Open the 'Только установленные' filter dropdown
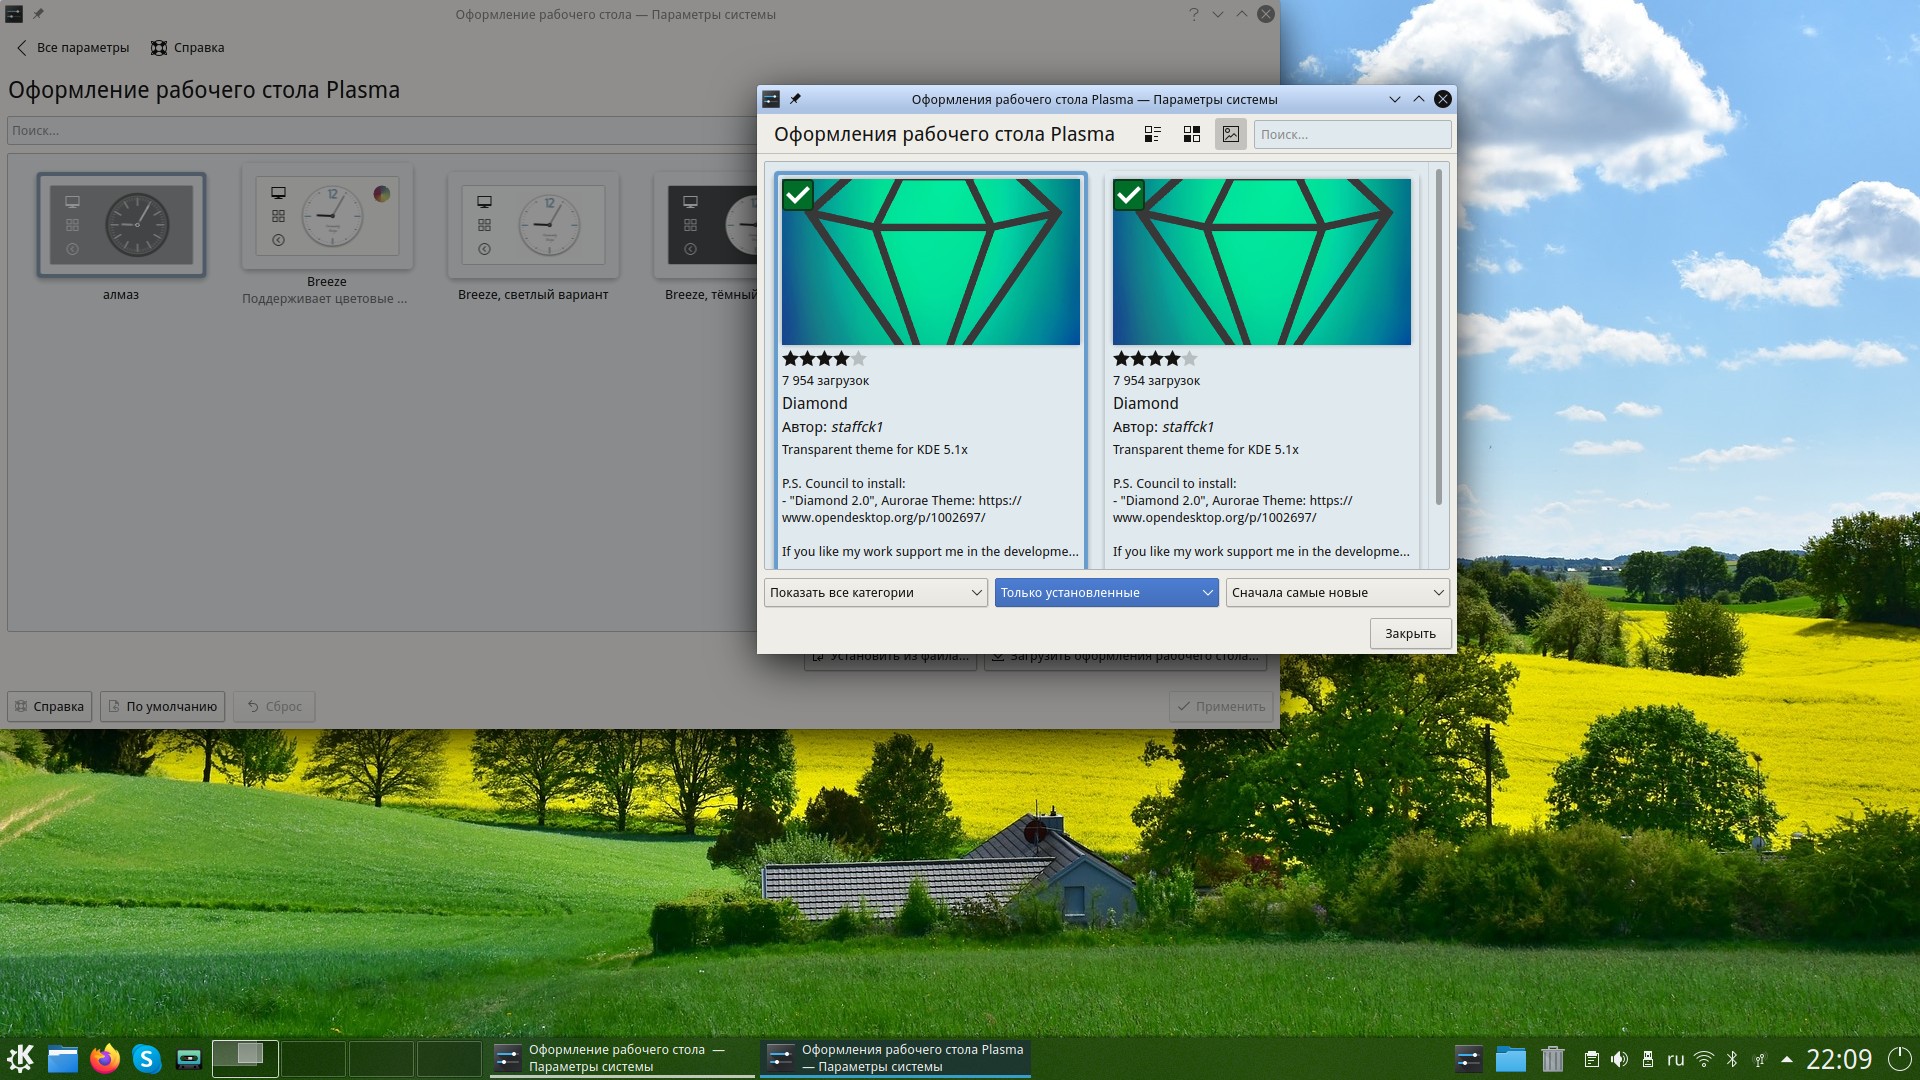This screenshot has height=1080, width=1920. (1106, 593)
